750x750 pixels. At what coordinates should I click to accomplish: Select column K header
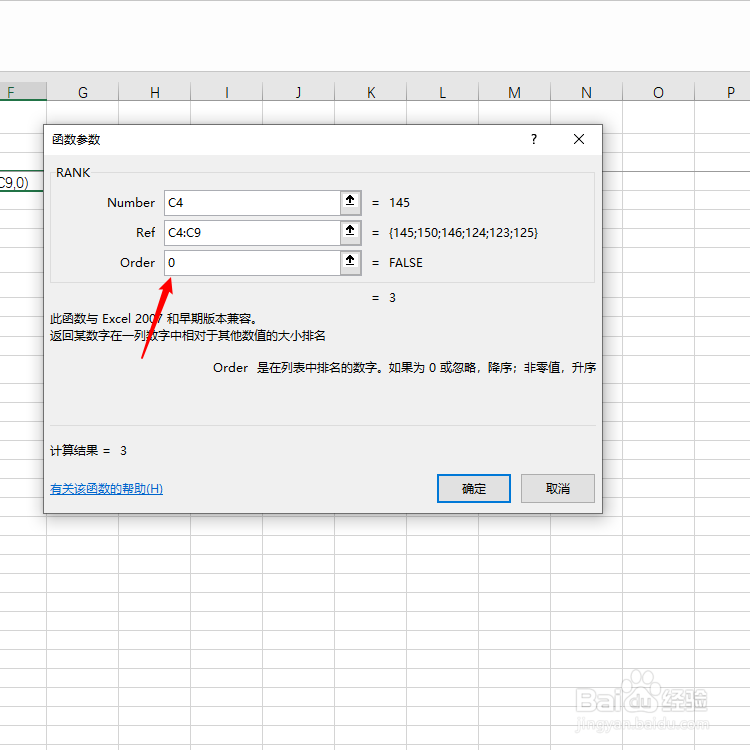371,92
